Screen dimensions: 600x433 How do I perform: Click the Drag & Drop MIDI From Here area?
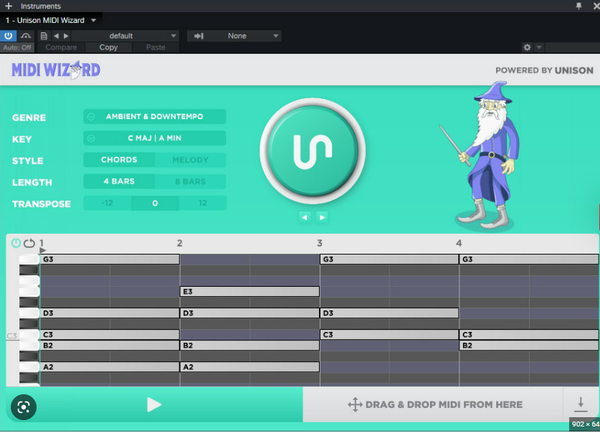[x=433, y=405]
